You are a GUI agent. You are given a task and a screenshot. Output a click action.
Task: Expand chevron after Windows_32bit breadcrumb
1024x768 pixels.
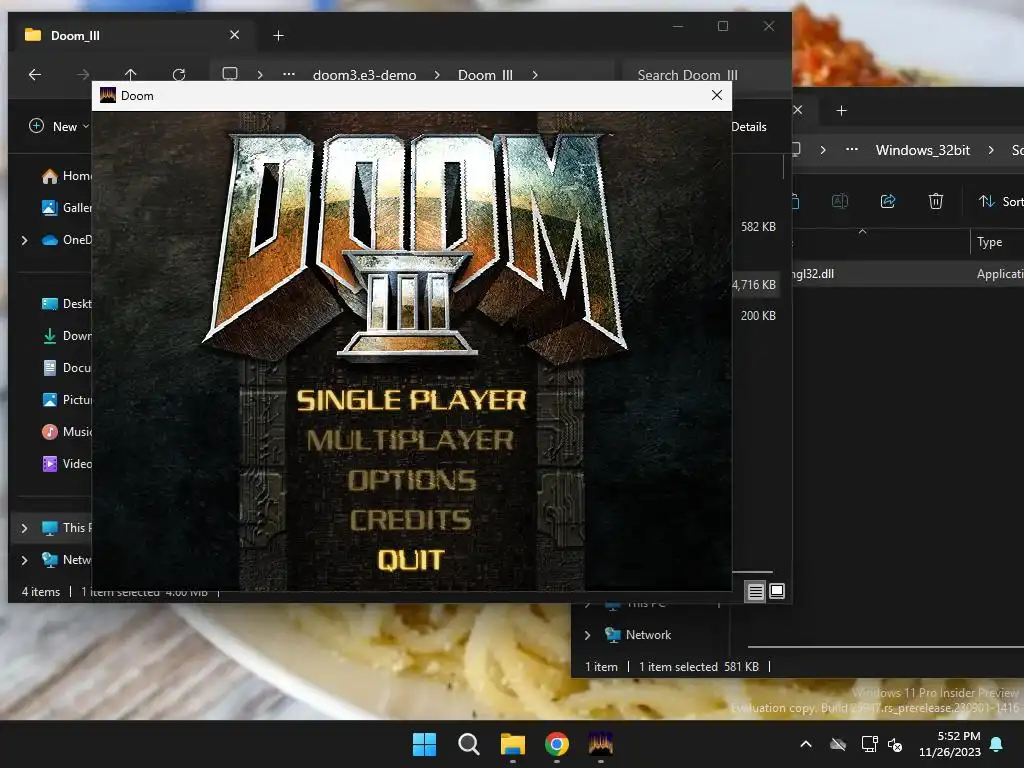click(991, 150)
